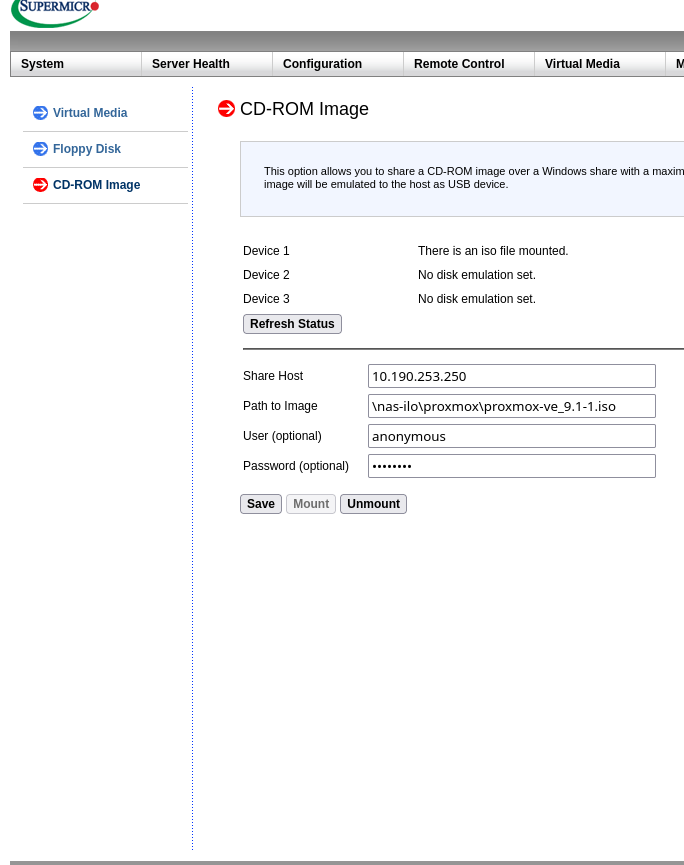
Task: Save the CD-ROM image settings
Action: tap(261, 504)
